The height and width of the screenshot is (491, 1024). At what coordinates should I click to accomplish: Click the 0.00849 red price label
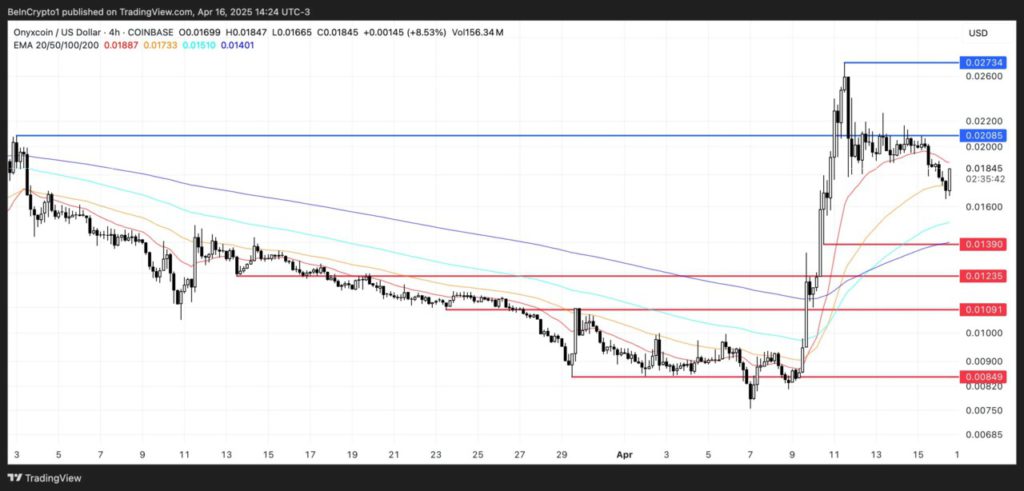pos(982,377)
